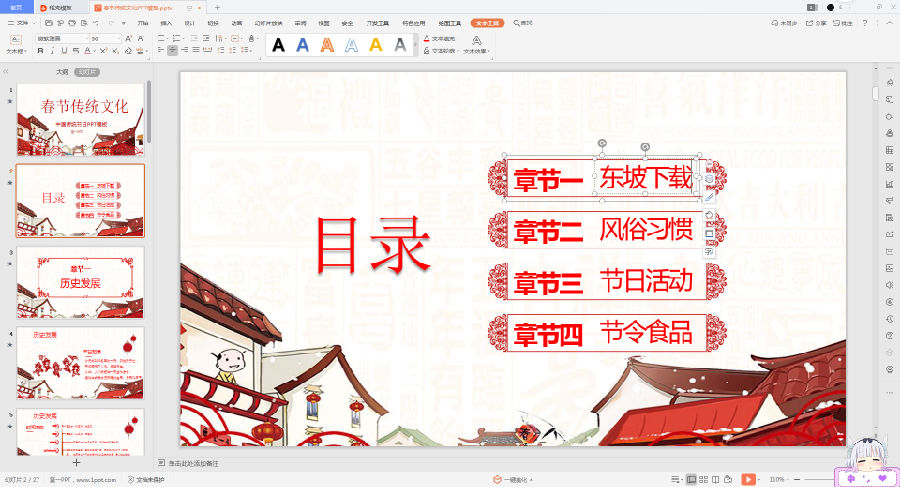900x487 pixels.
Task: Click the pen style icon beside selected text box
Action: tap(709, 197)
